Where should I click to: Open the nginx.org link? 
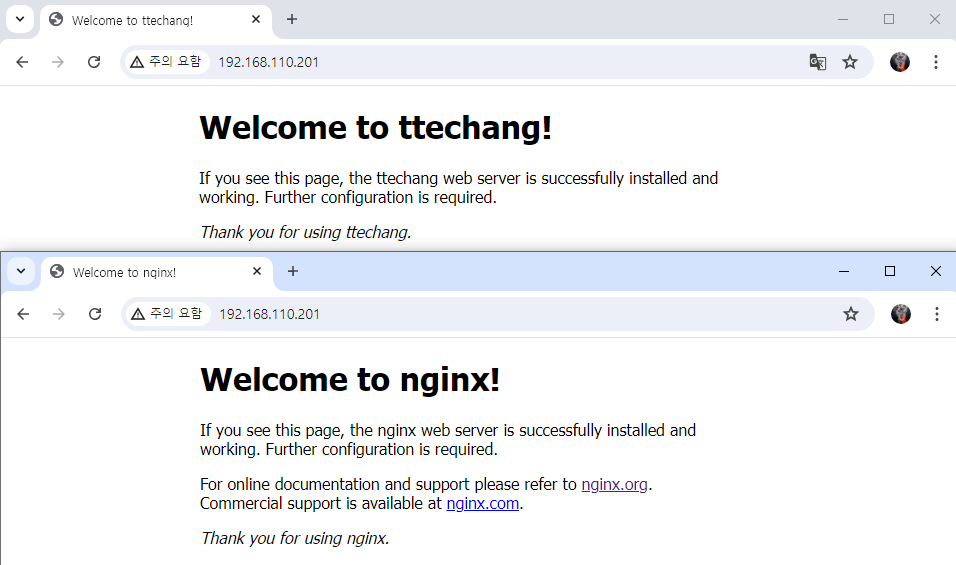click(x=615, y=485)
